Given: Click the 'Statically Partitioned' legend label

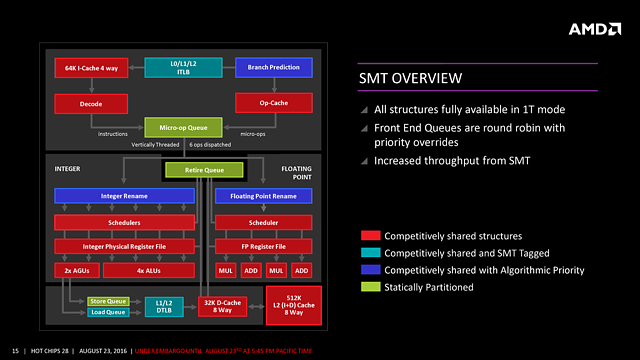Looking at the screenshot, I should (429, 287).
